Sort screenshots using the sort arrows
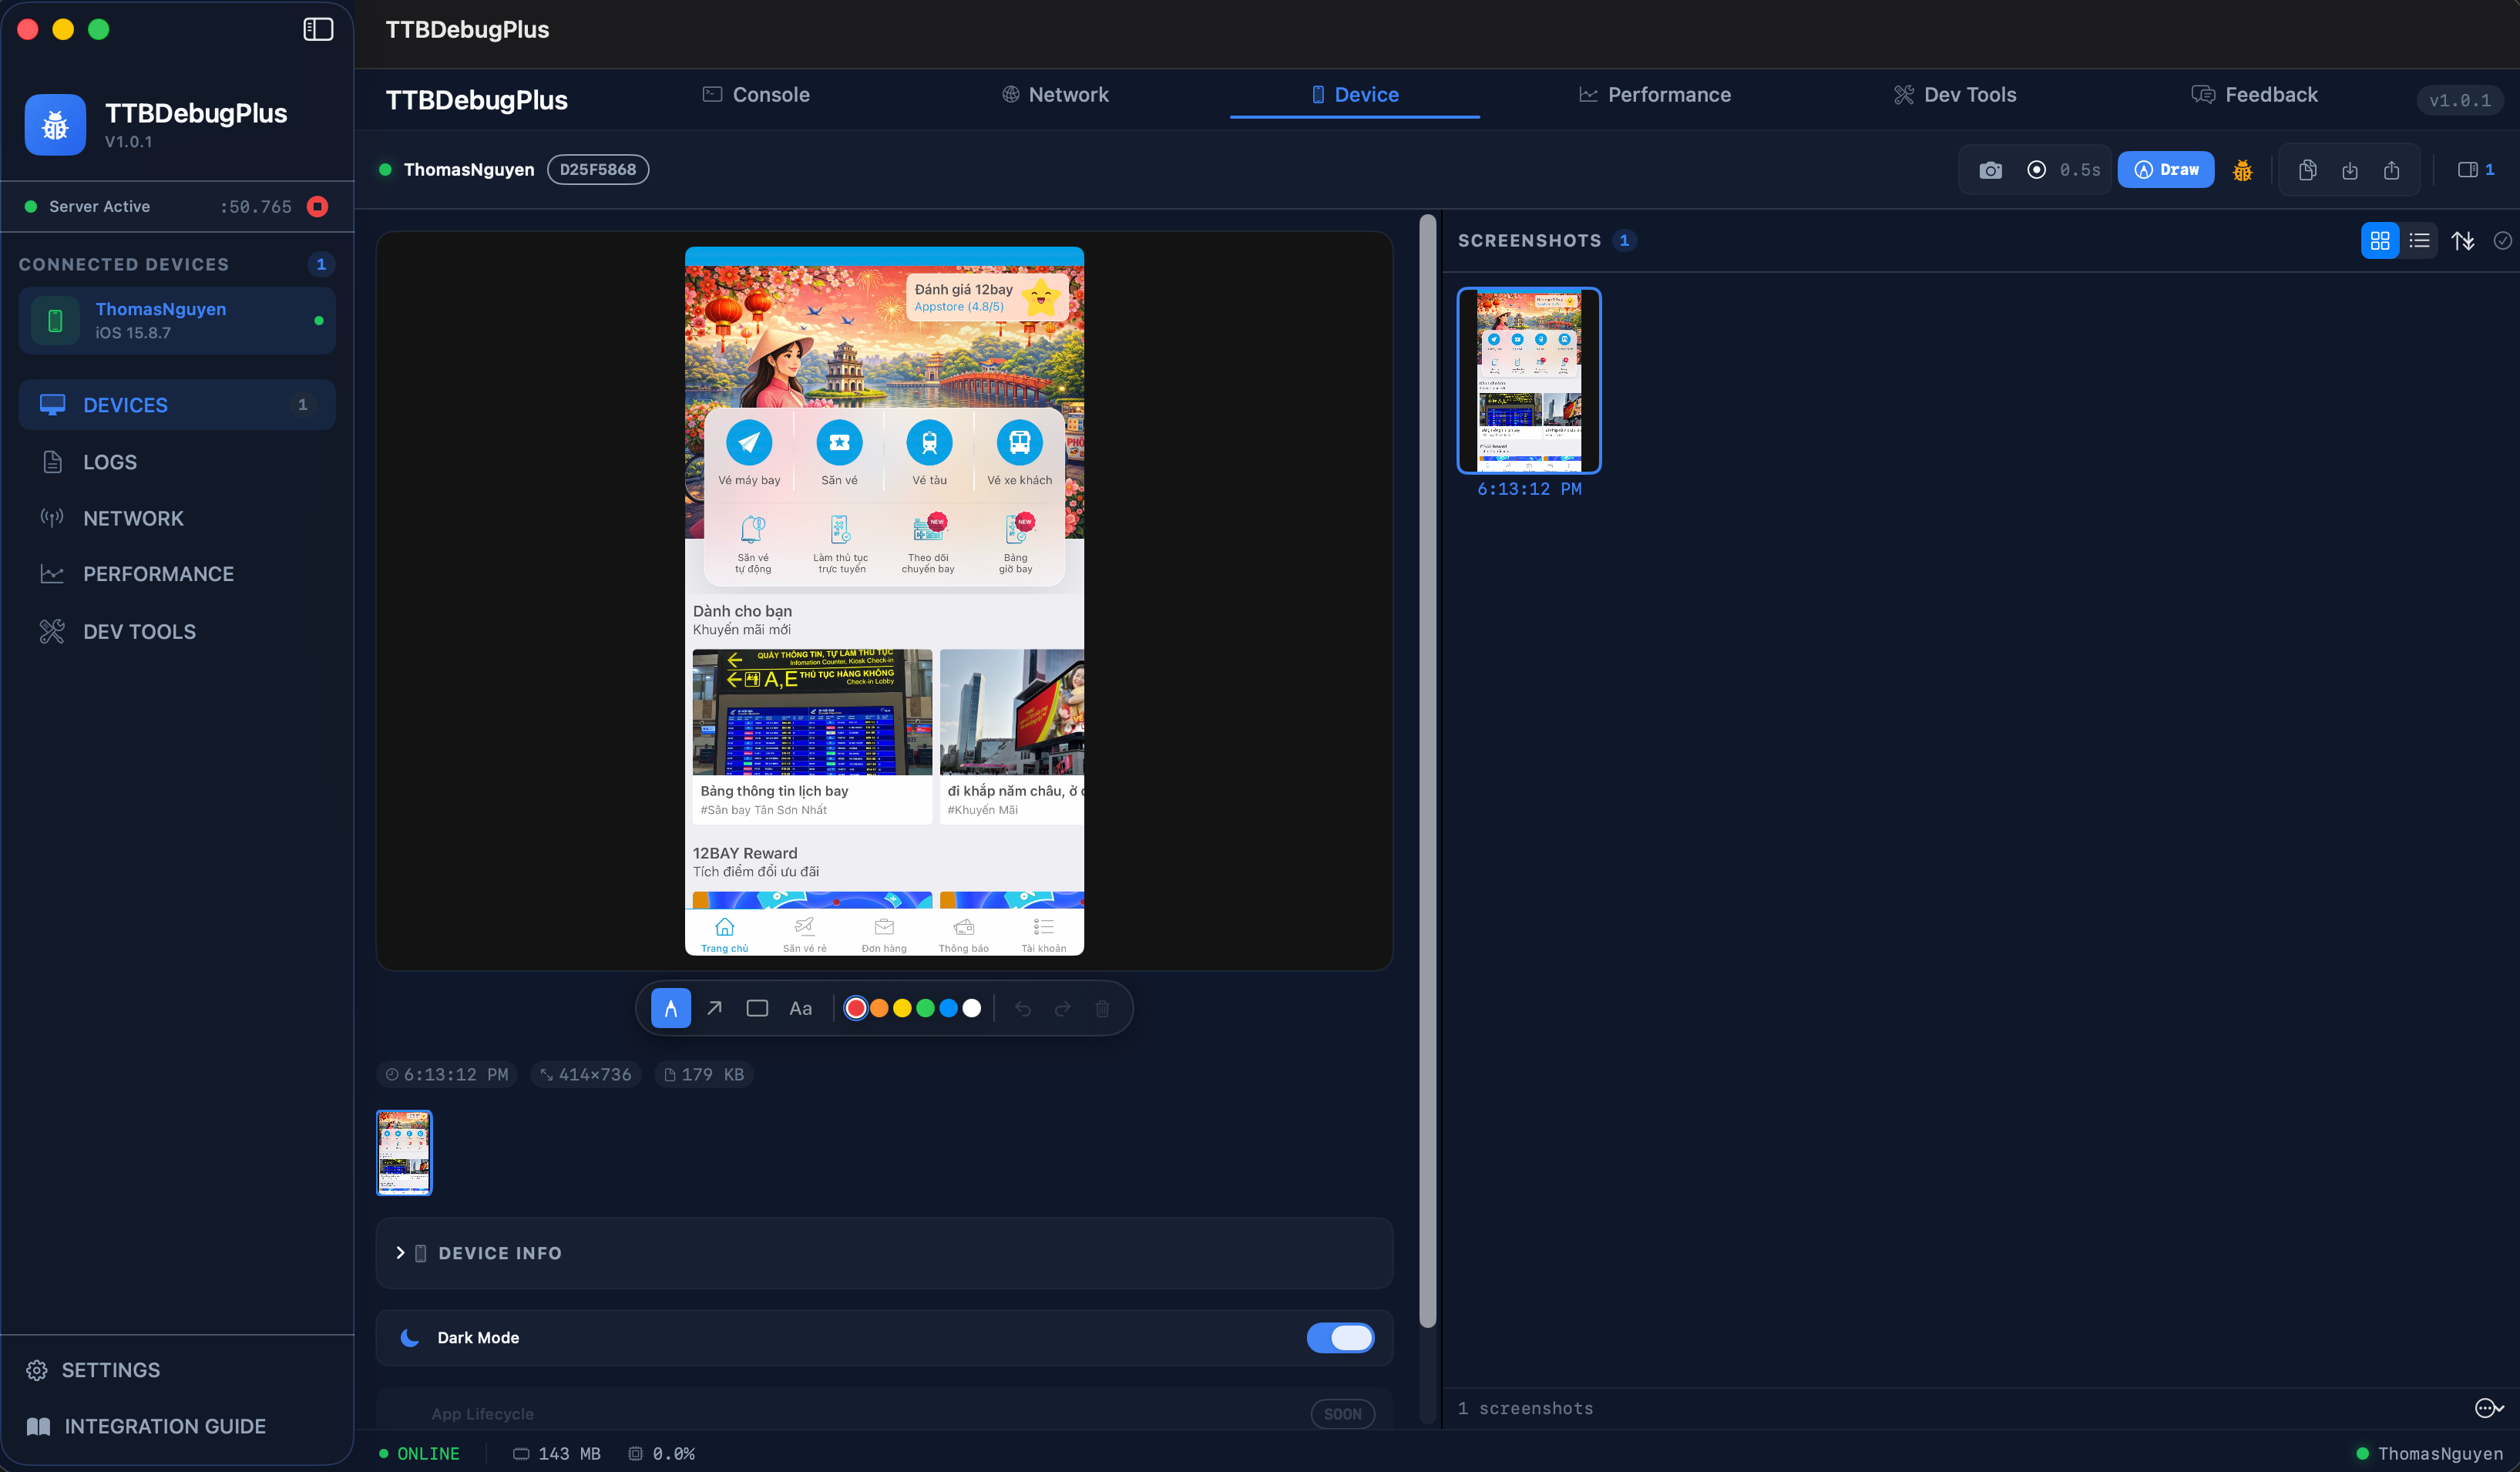The image size is (2520, 1472). point(2463,240)
